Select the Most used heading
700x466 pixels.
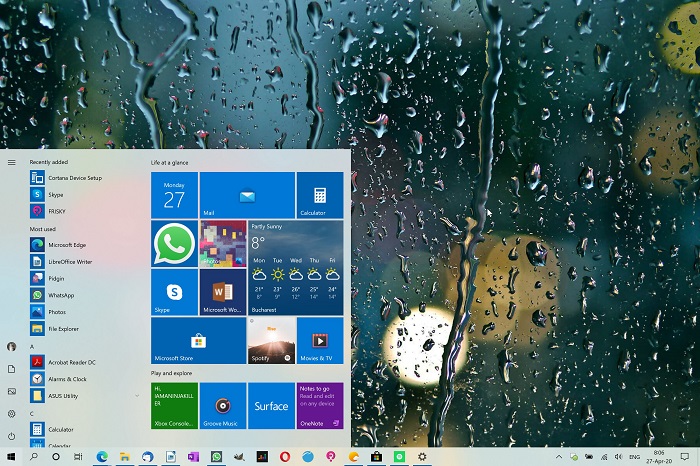pos(42,229)
